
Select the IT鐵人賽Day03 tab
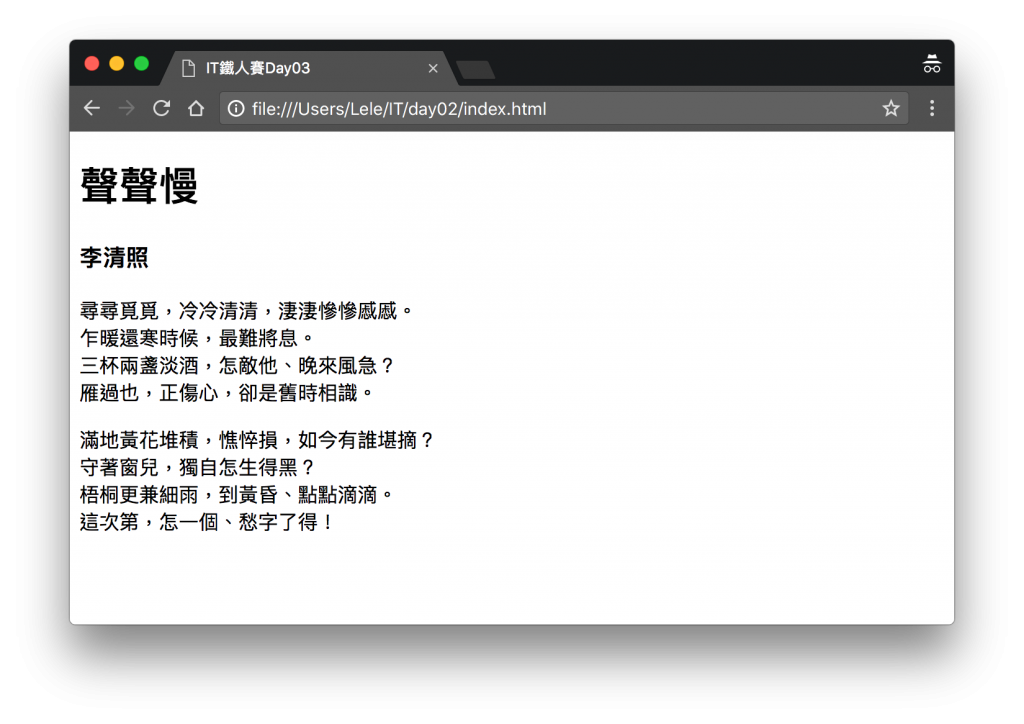[308, 68]
